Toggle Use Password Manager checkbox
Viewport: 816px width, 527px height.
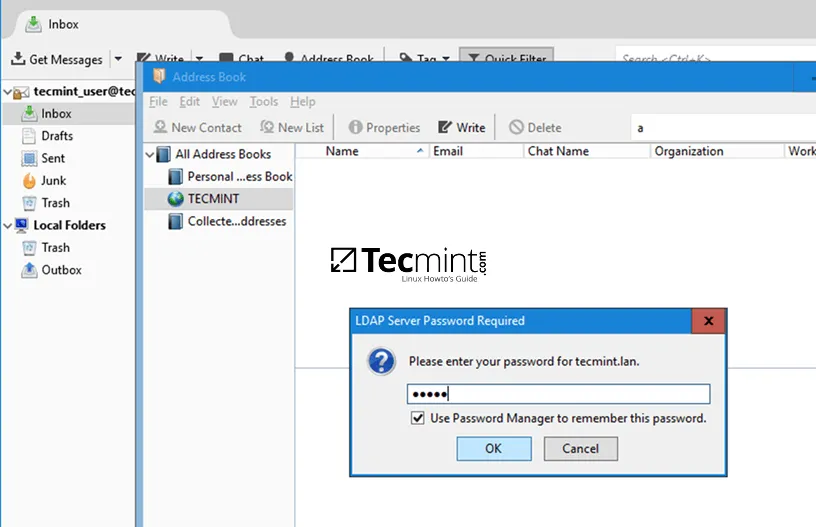417,418
